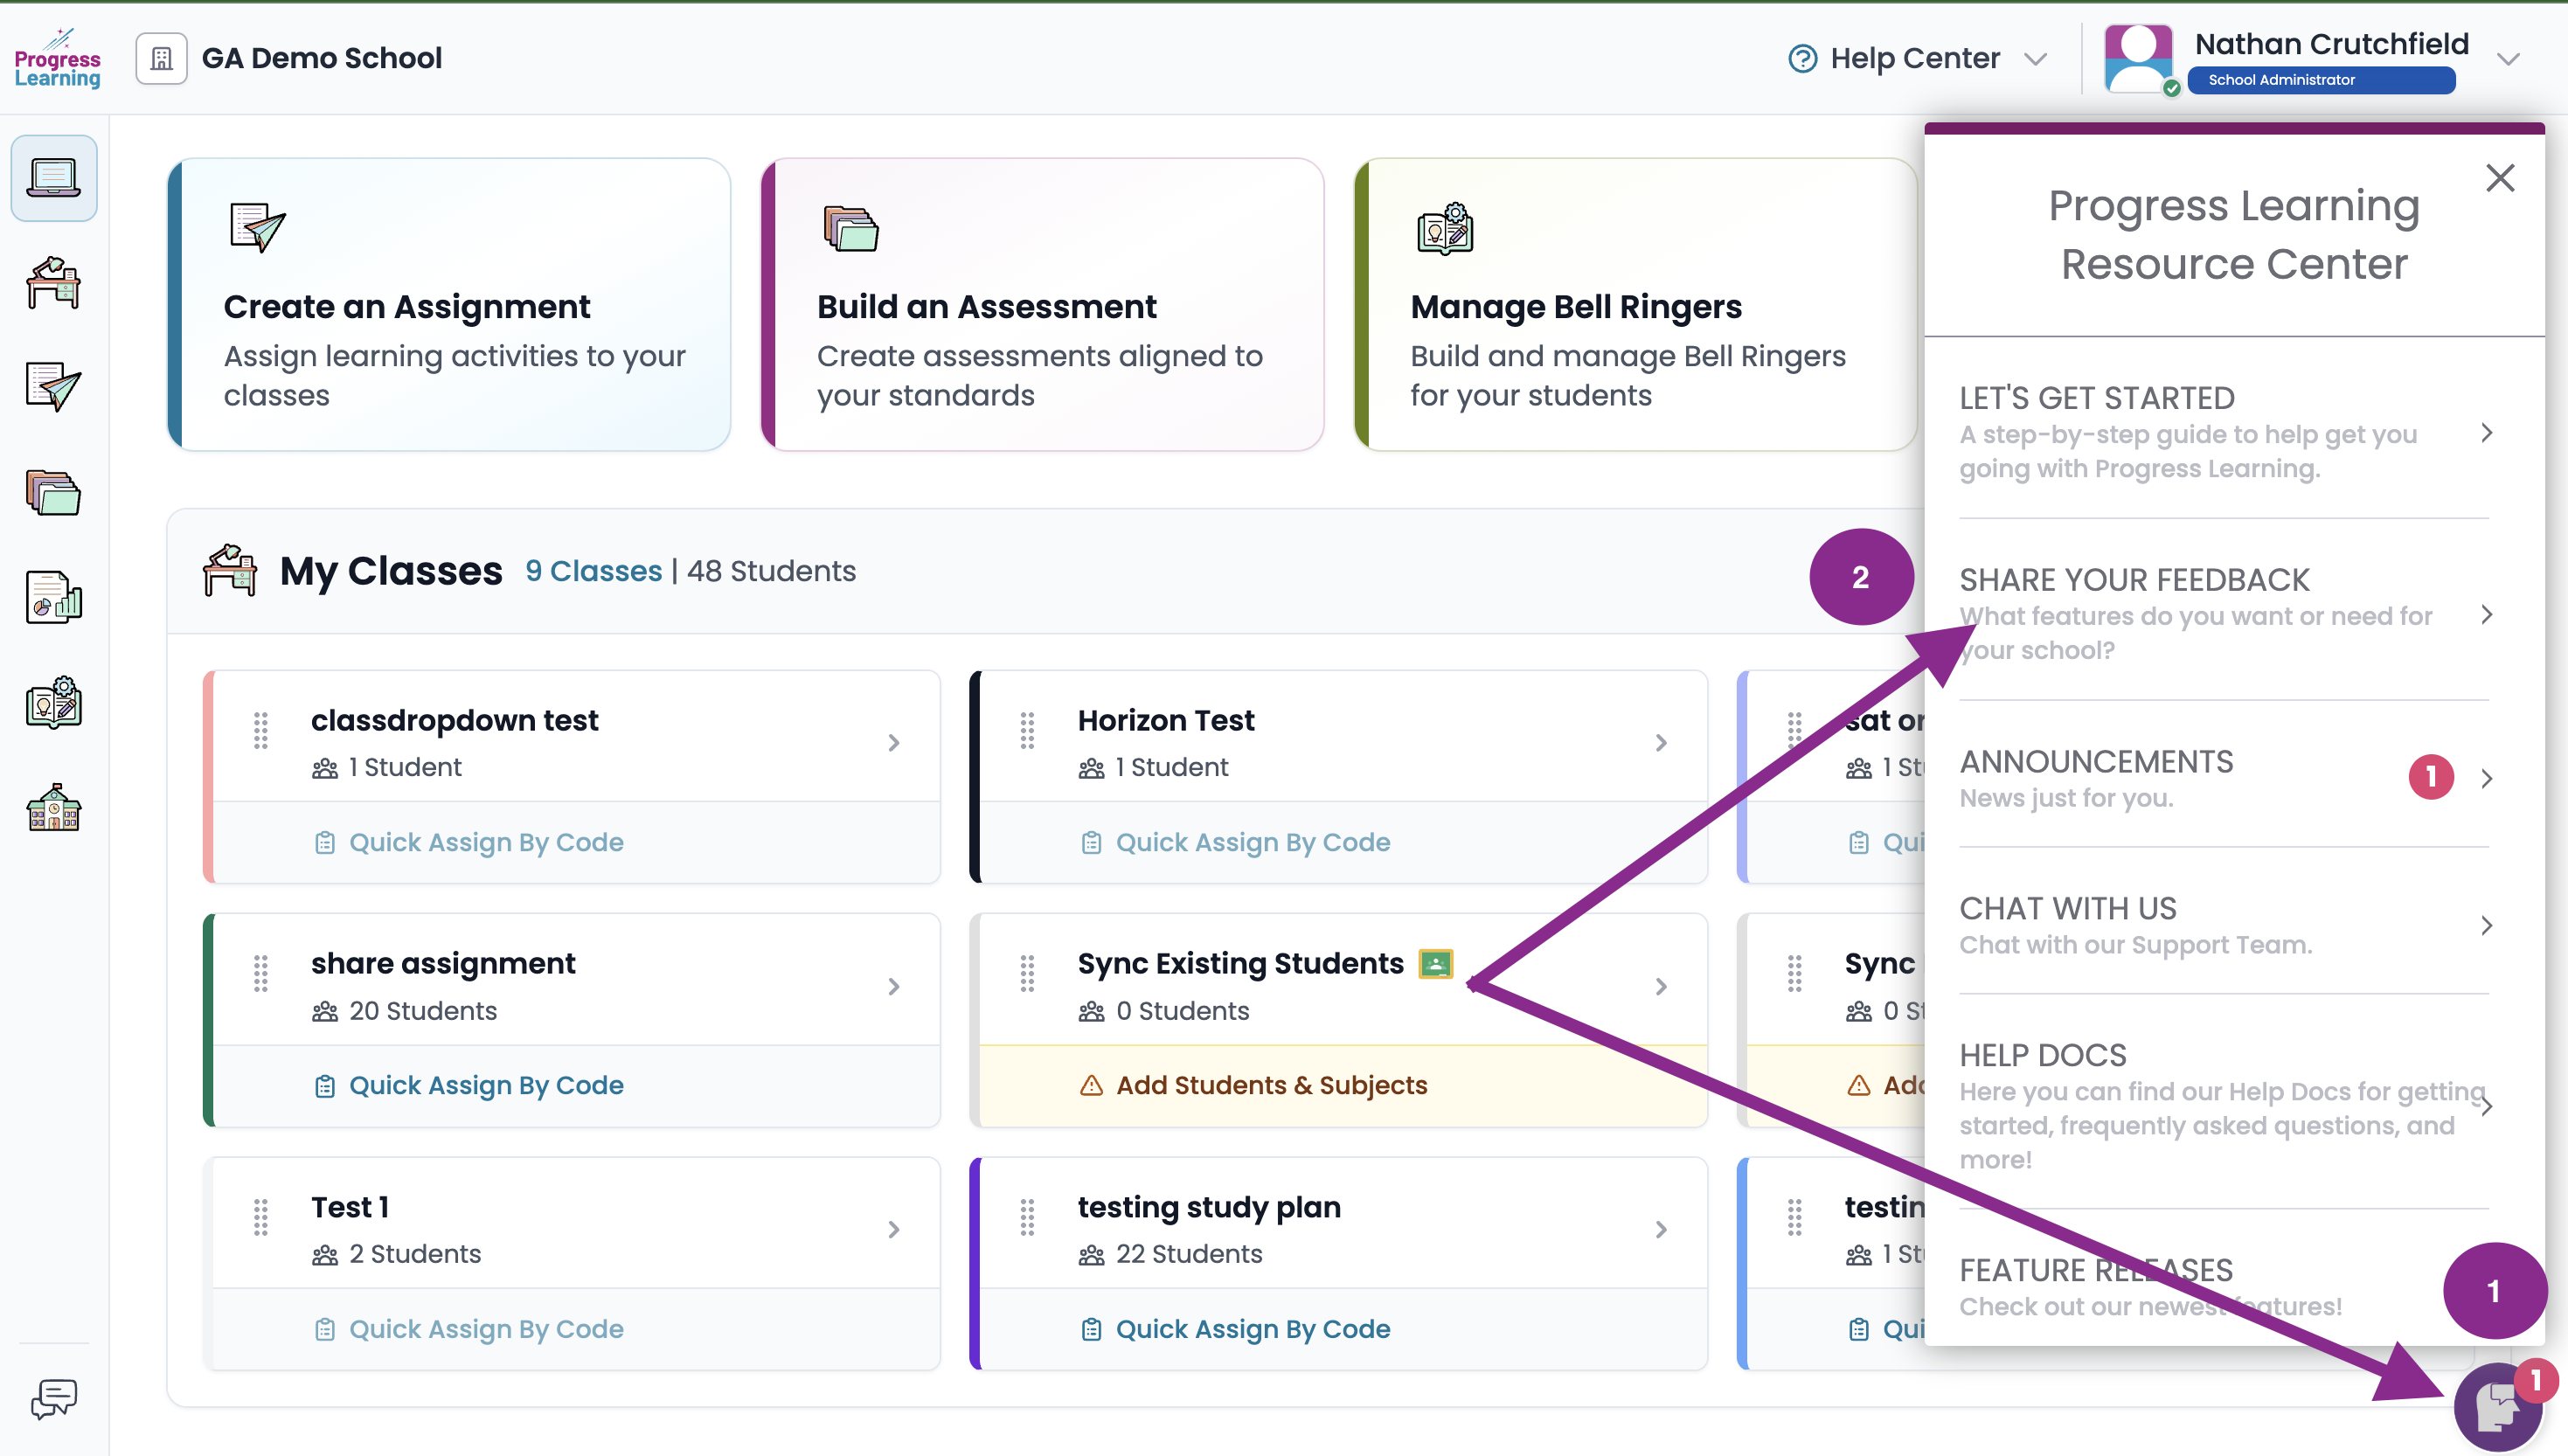
Task: Expand the Help Center dropdown arrow
Action: tap(2035, 59)
